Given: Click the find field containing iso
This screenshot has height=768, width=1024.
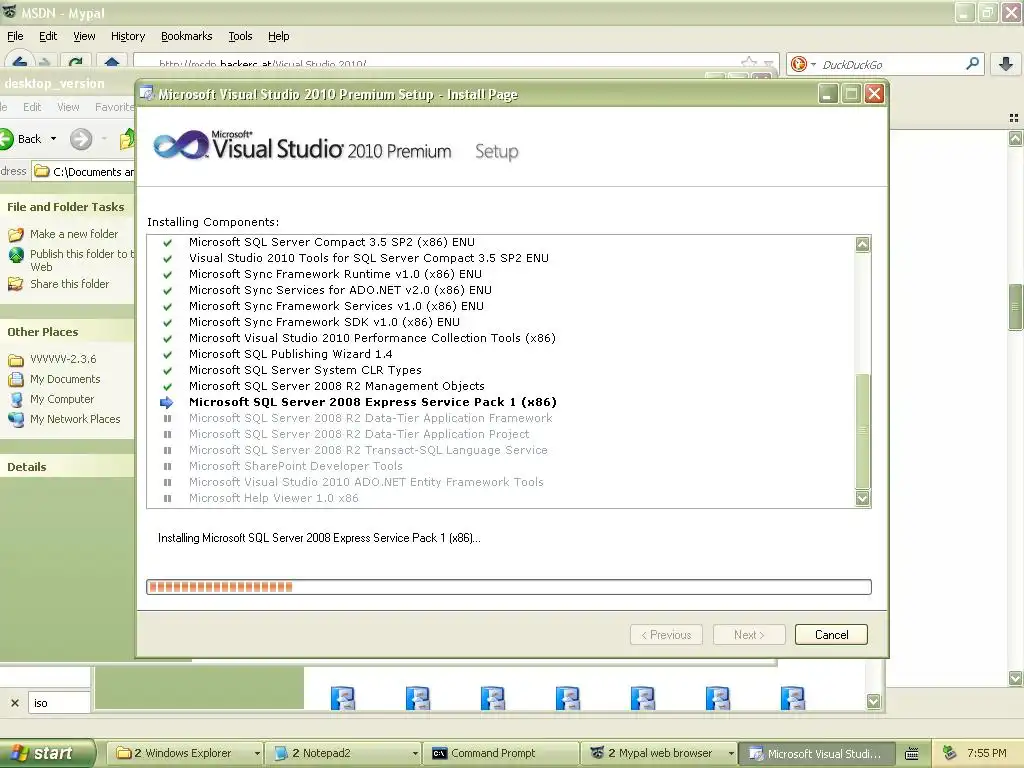Looking at the screenshot, I should (x=59, y=703).
